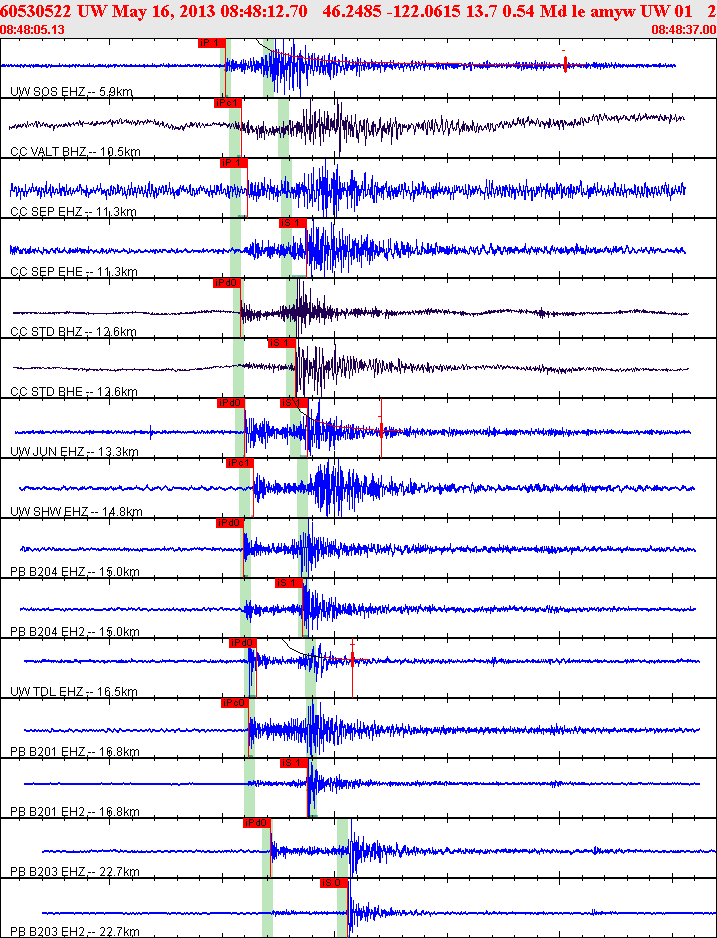Click the 'PB B204 EH2 -- 15.0km' trace label
Screen dimensions: 717x938
[75, 631]
